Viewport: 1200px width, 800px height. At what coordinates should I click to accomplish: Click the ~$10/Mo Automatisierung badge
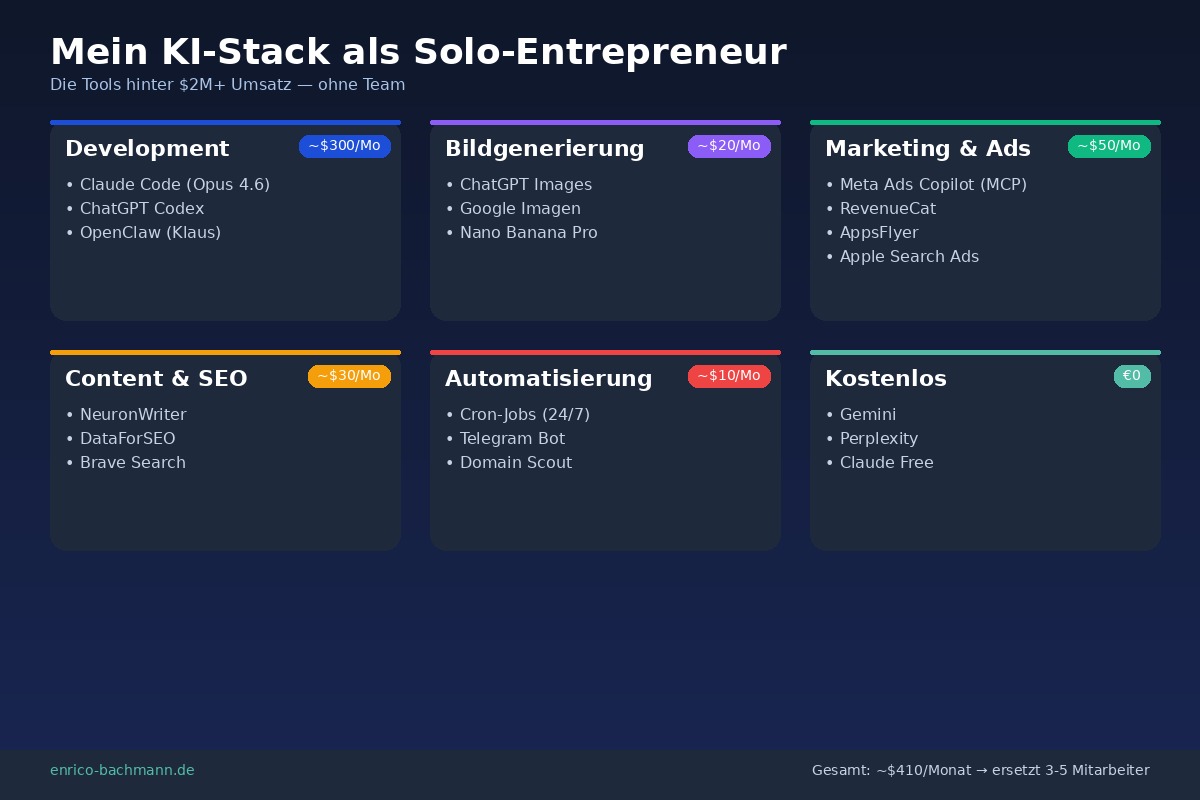point(728,376)
